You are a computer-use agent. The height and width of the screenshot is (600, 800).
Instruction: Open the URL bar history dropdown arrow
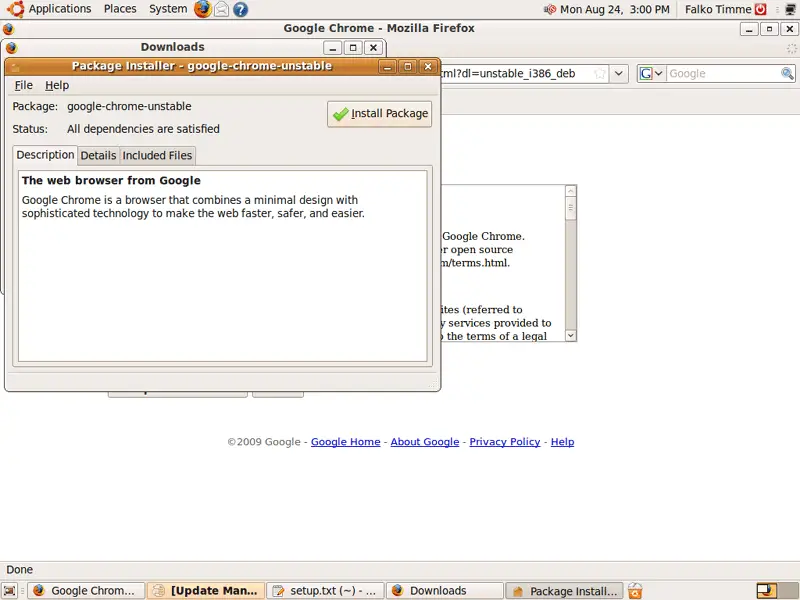[x=618, y=73]
